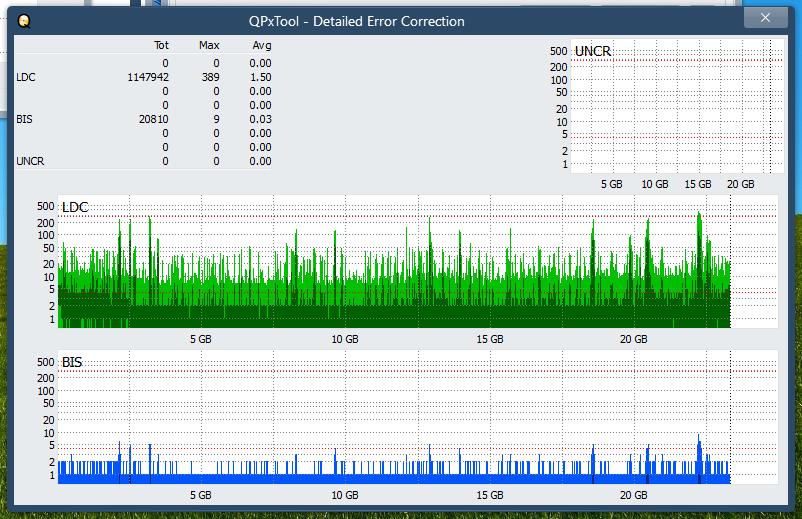Screen dimensions: 802x519
Task: Click the LDC row label in the table
Action: pos(26,77)
